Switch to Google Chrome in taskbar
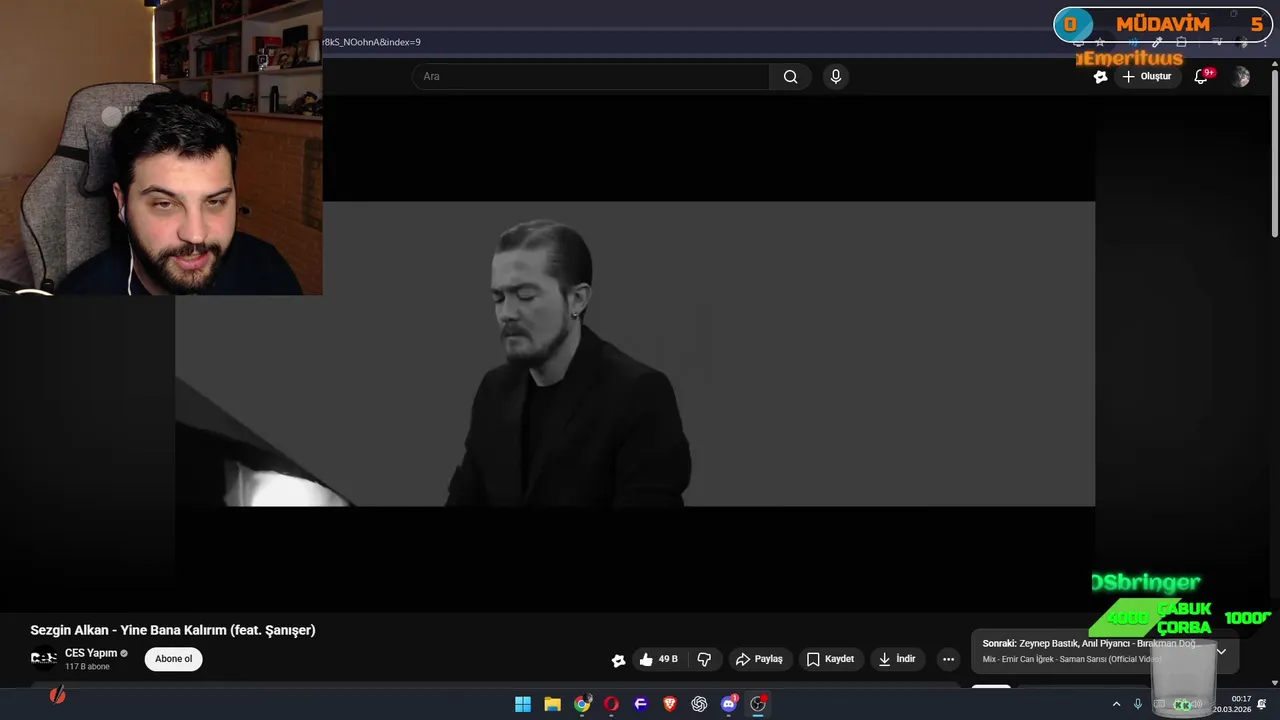Screen dimensions: 1280x720 click(582, 704)
